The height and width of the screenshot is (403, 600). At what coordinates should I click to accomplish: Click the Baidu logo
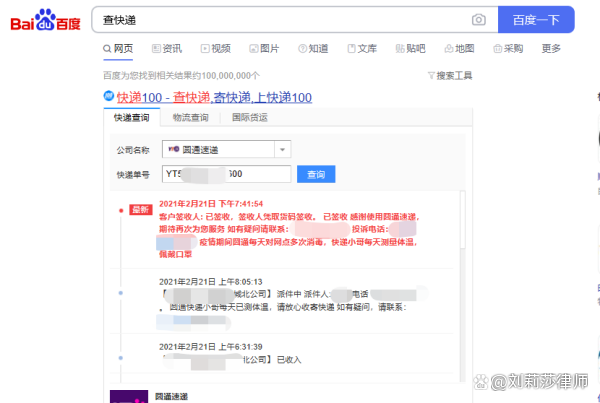click(45, 20)
